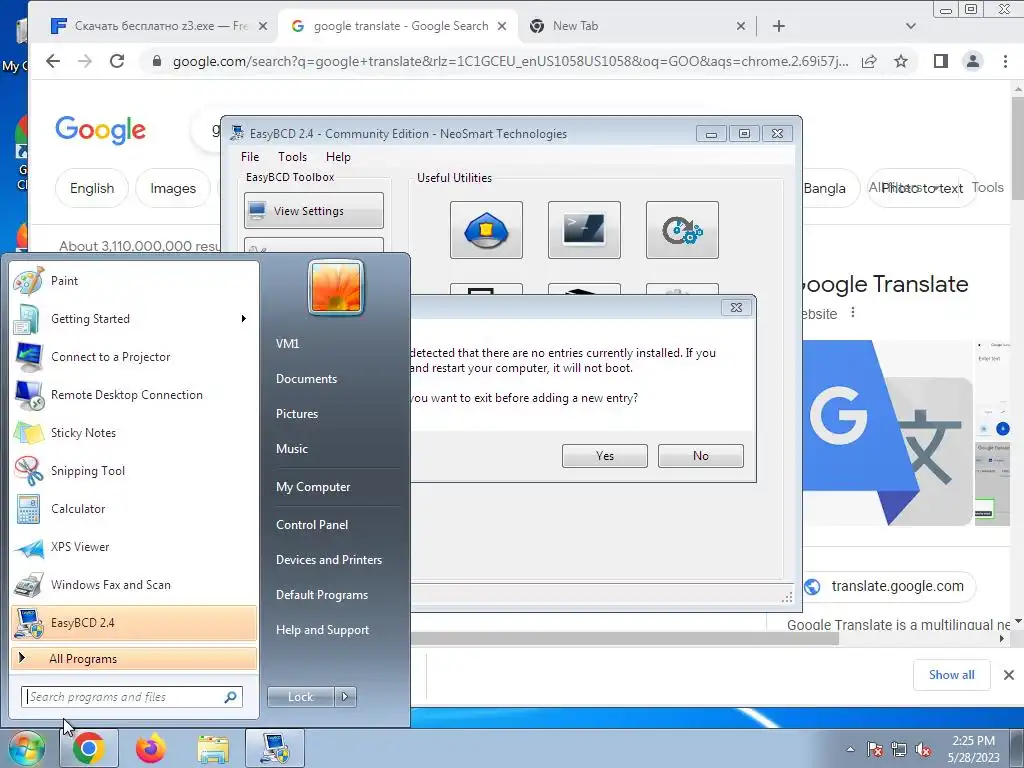Launch Windows Fax and Scan
1024x768 pixels.
click(134, 584)
